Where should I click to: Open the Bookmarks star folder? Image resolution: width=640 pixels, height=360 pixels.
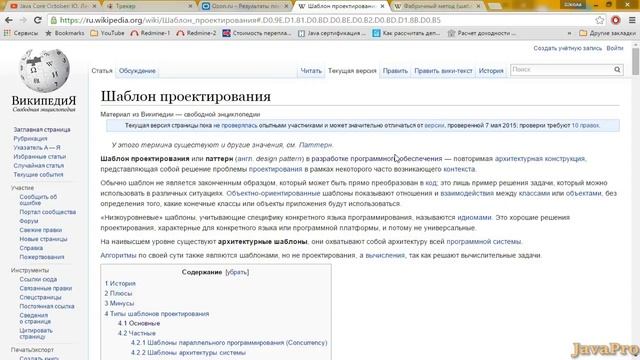pos(64,33)
